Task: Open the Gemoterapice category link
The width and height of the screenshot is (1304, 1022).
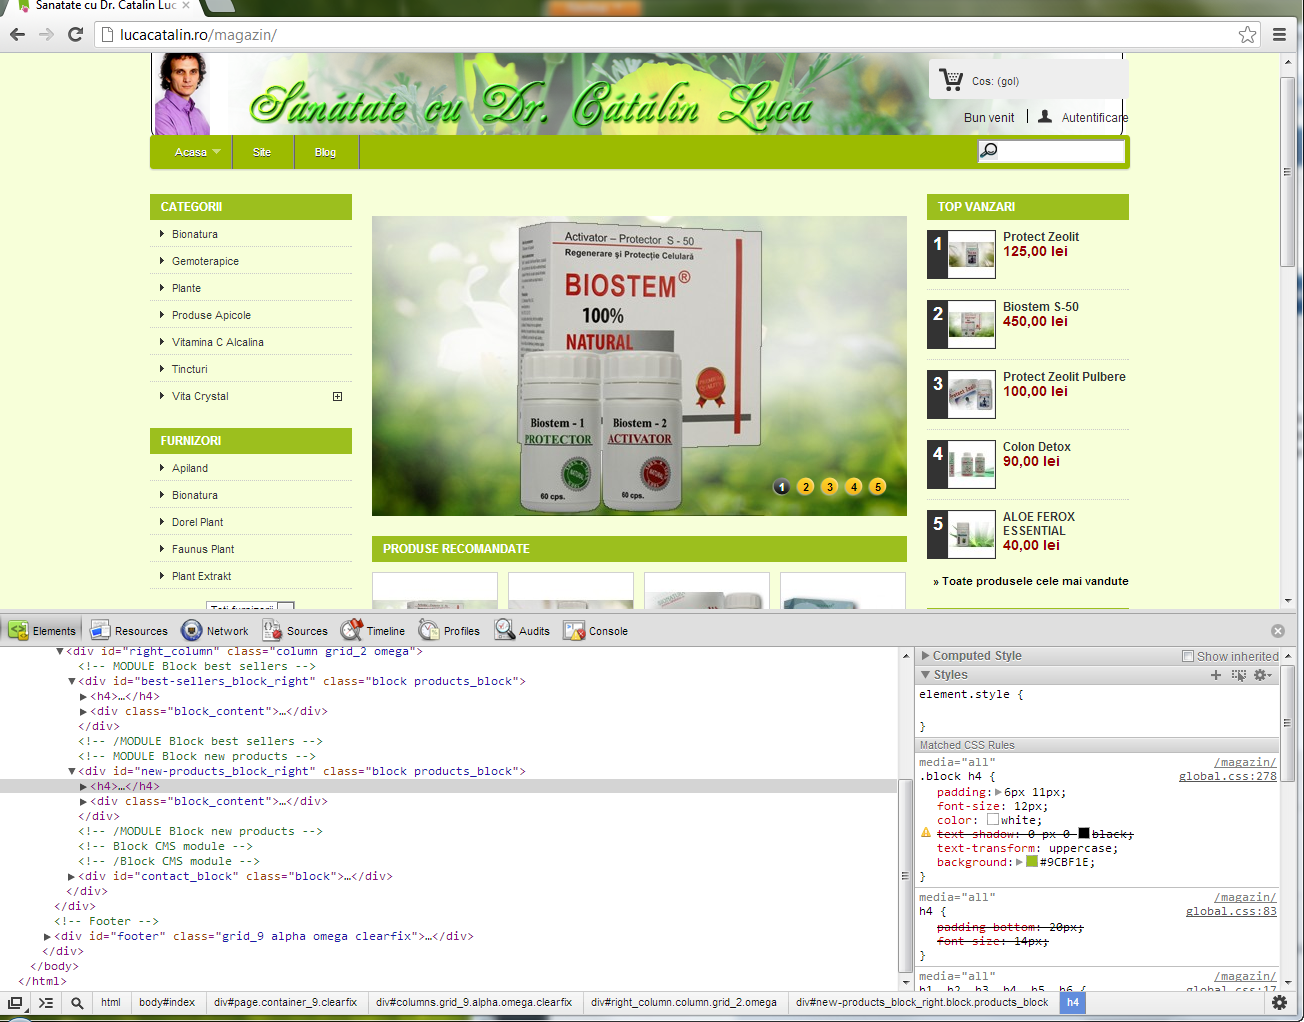Action: (205, 261)
